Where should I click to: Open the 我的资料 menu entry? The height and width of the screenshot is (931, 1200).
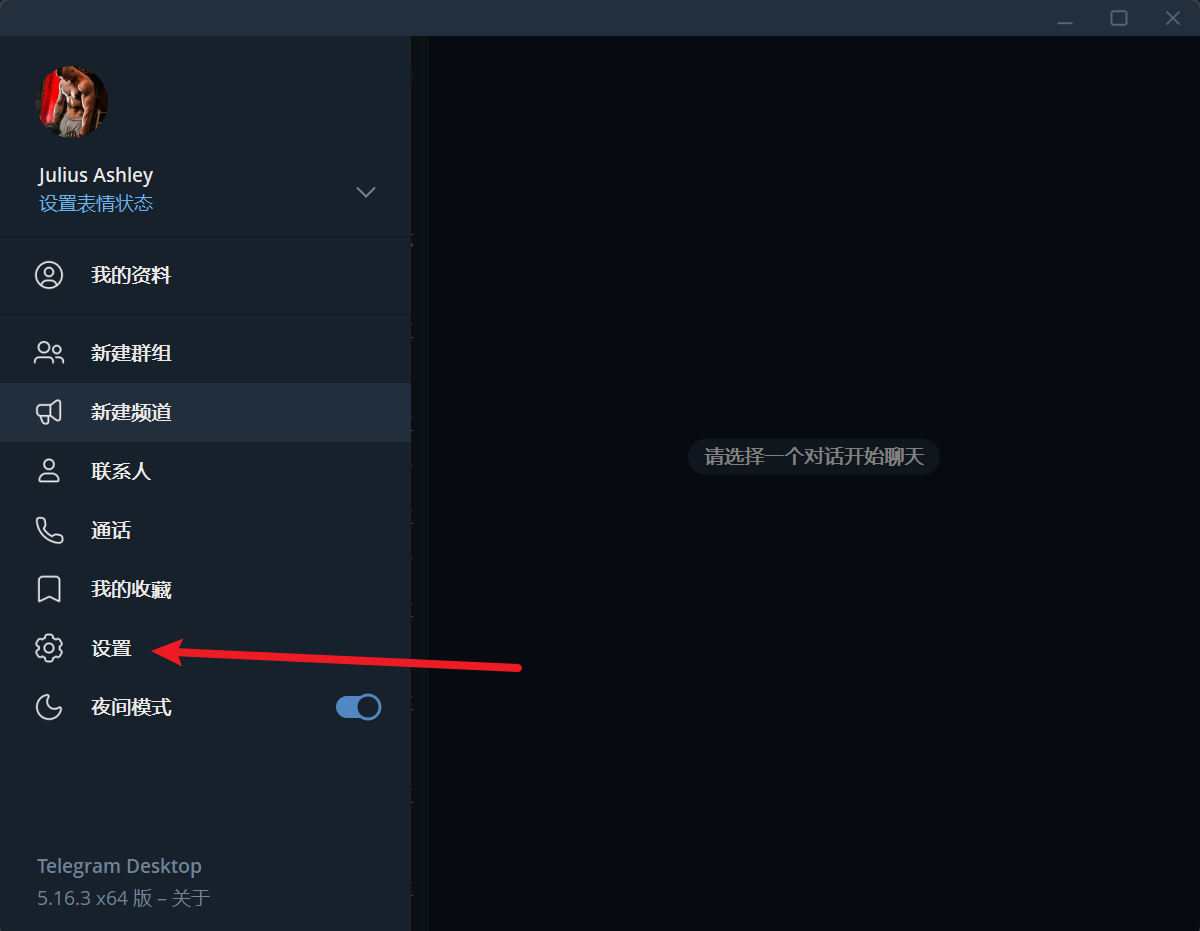pos(205,275)
